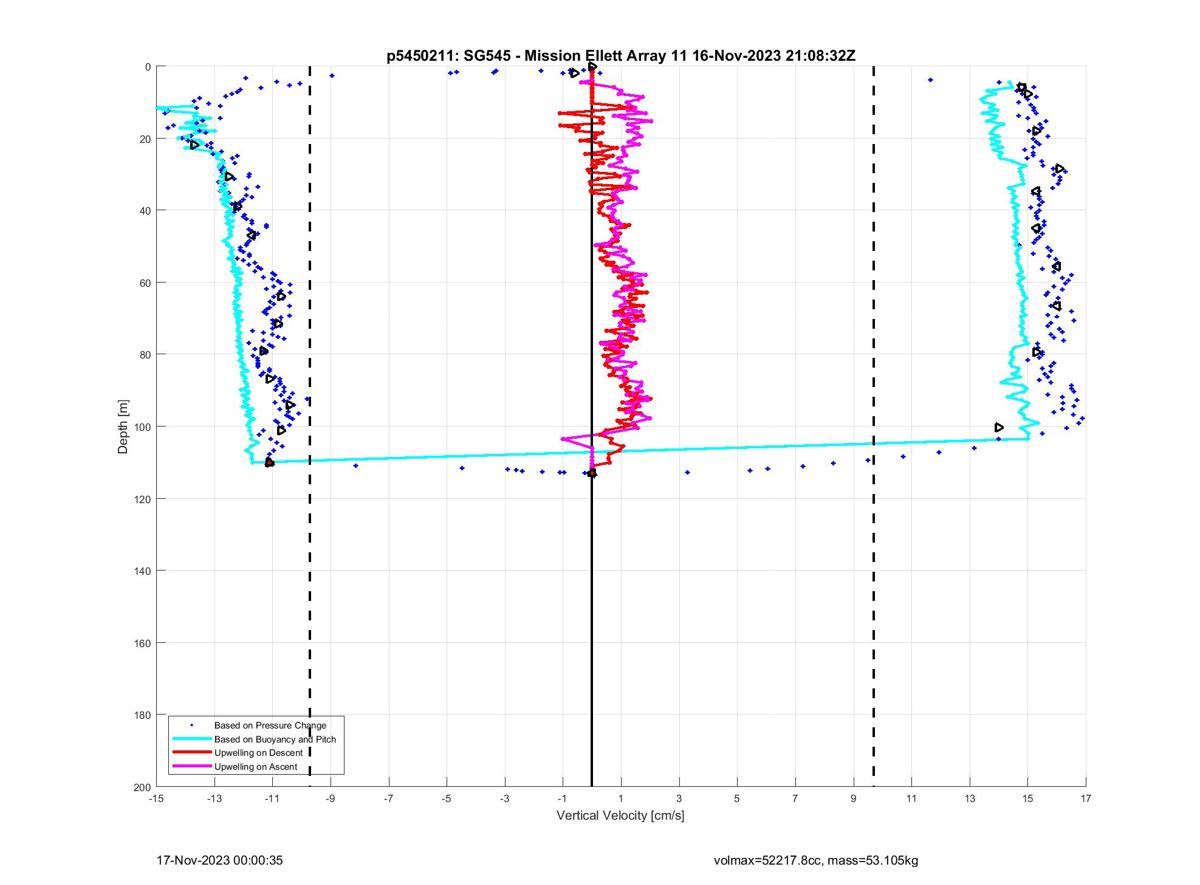1200x885 pixels.
Task: Click the plot title starting with p5450211
Action: click(x=620, y=55)
